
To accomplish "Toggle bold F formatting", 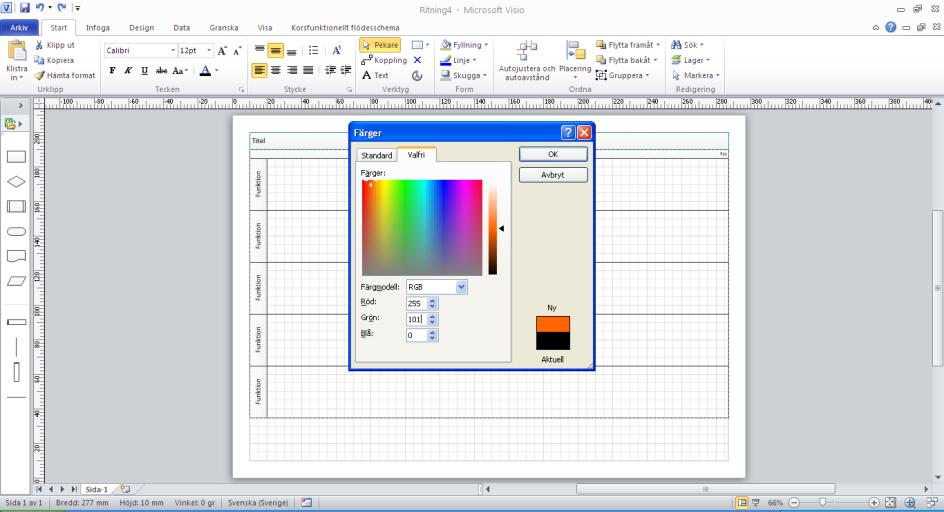I will click(113, 70).
